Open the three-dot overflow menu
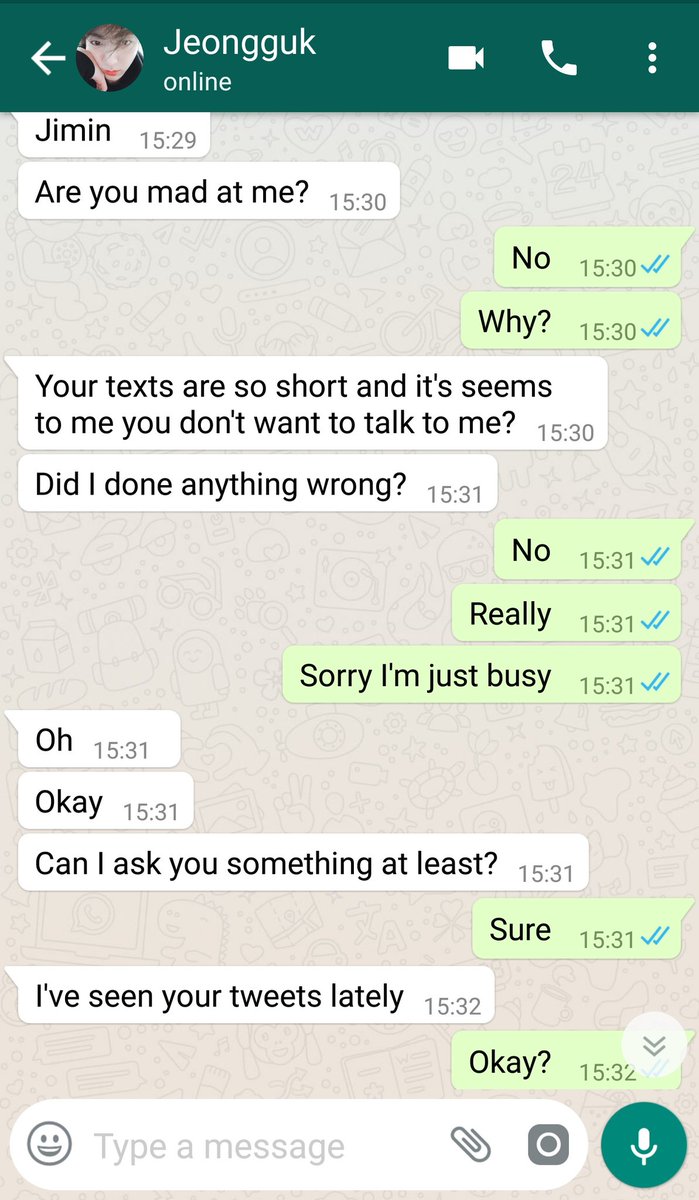This screenshot has width=699, height=1200. click(652, 58)
